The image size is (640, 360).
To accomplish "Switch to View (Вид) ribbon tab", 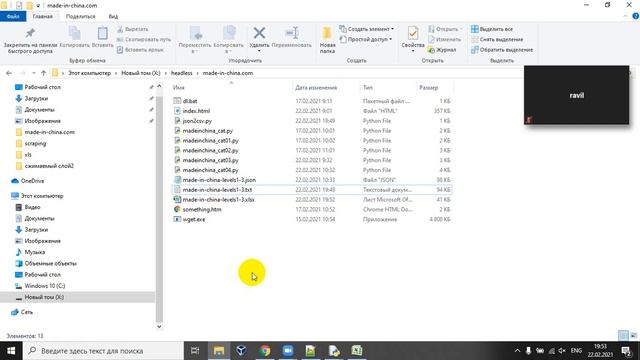I will [113, 16].
